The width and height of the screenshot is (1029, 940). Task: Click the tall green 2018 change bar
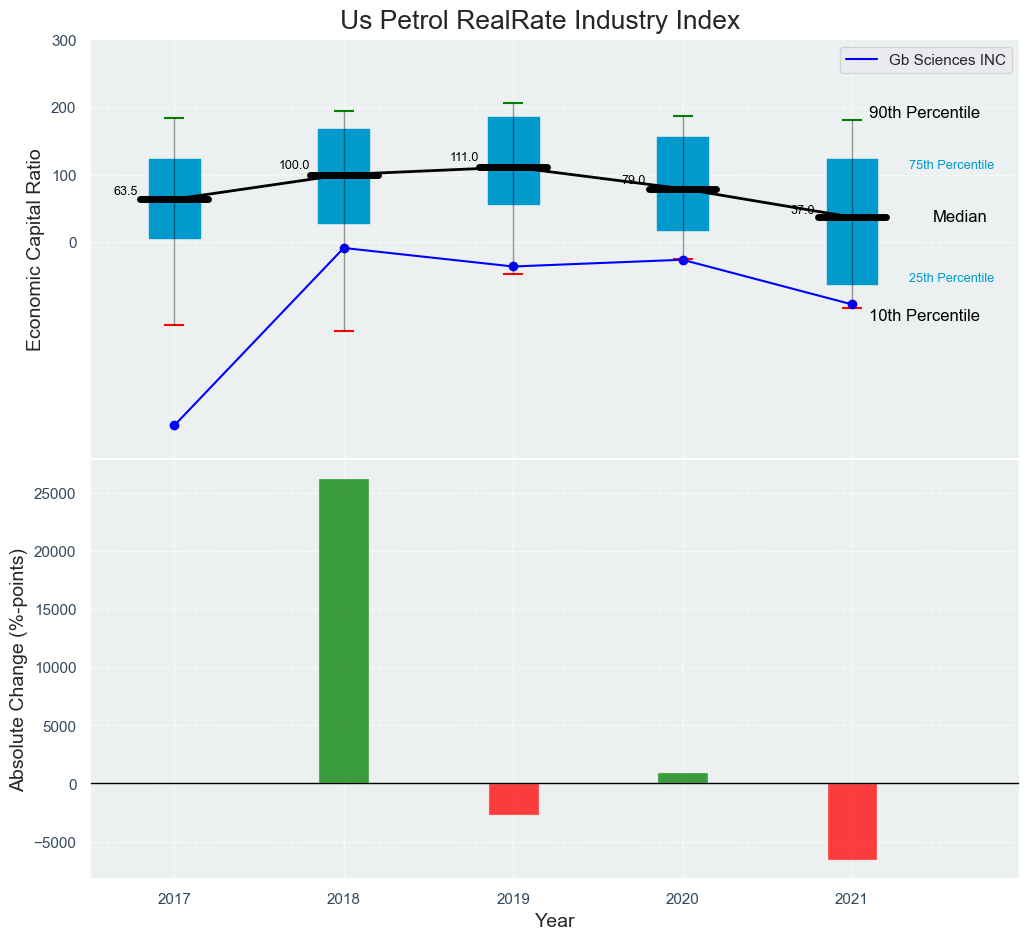coord(344,630)
